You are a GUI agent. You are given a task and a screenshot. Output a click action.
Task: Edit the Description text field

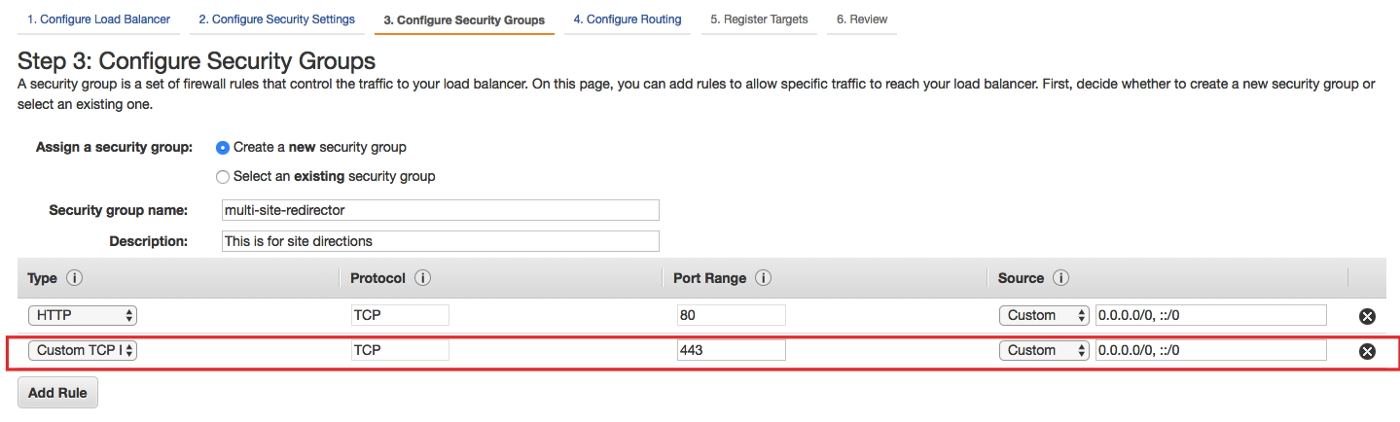coord(440,241)
